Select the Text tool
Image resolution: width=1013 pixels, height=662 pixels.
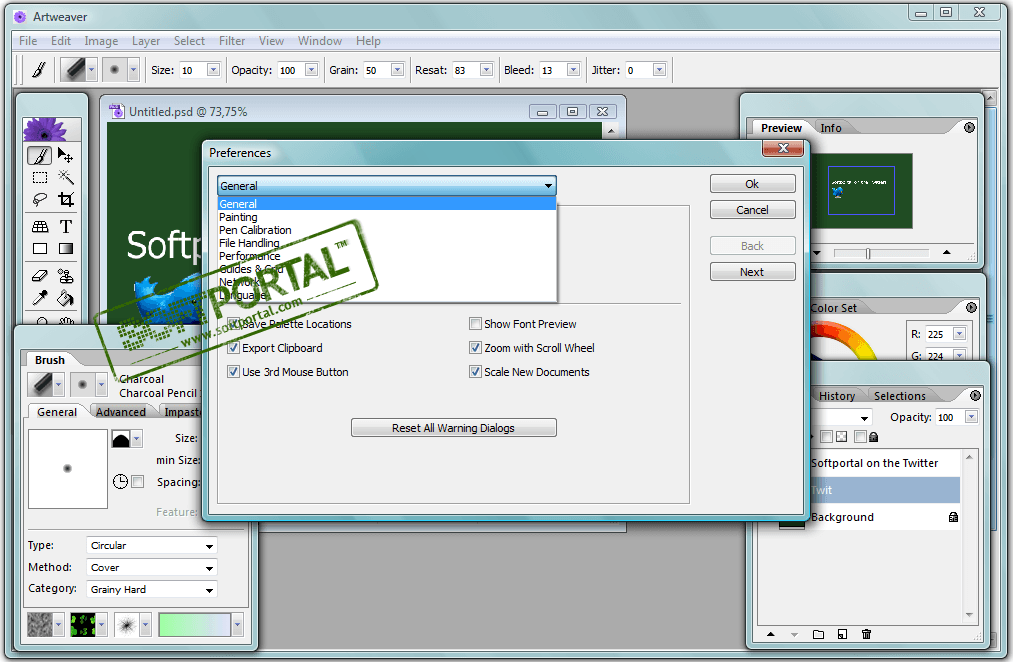(x=65, y=227)
